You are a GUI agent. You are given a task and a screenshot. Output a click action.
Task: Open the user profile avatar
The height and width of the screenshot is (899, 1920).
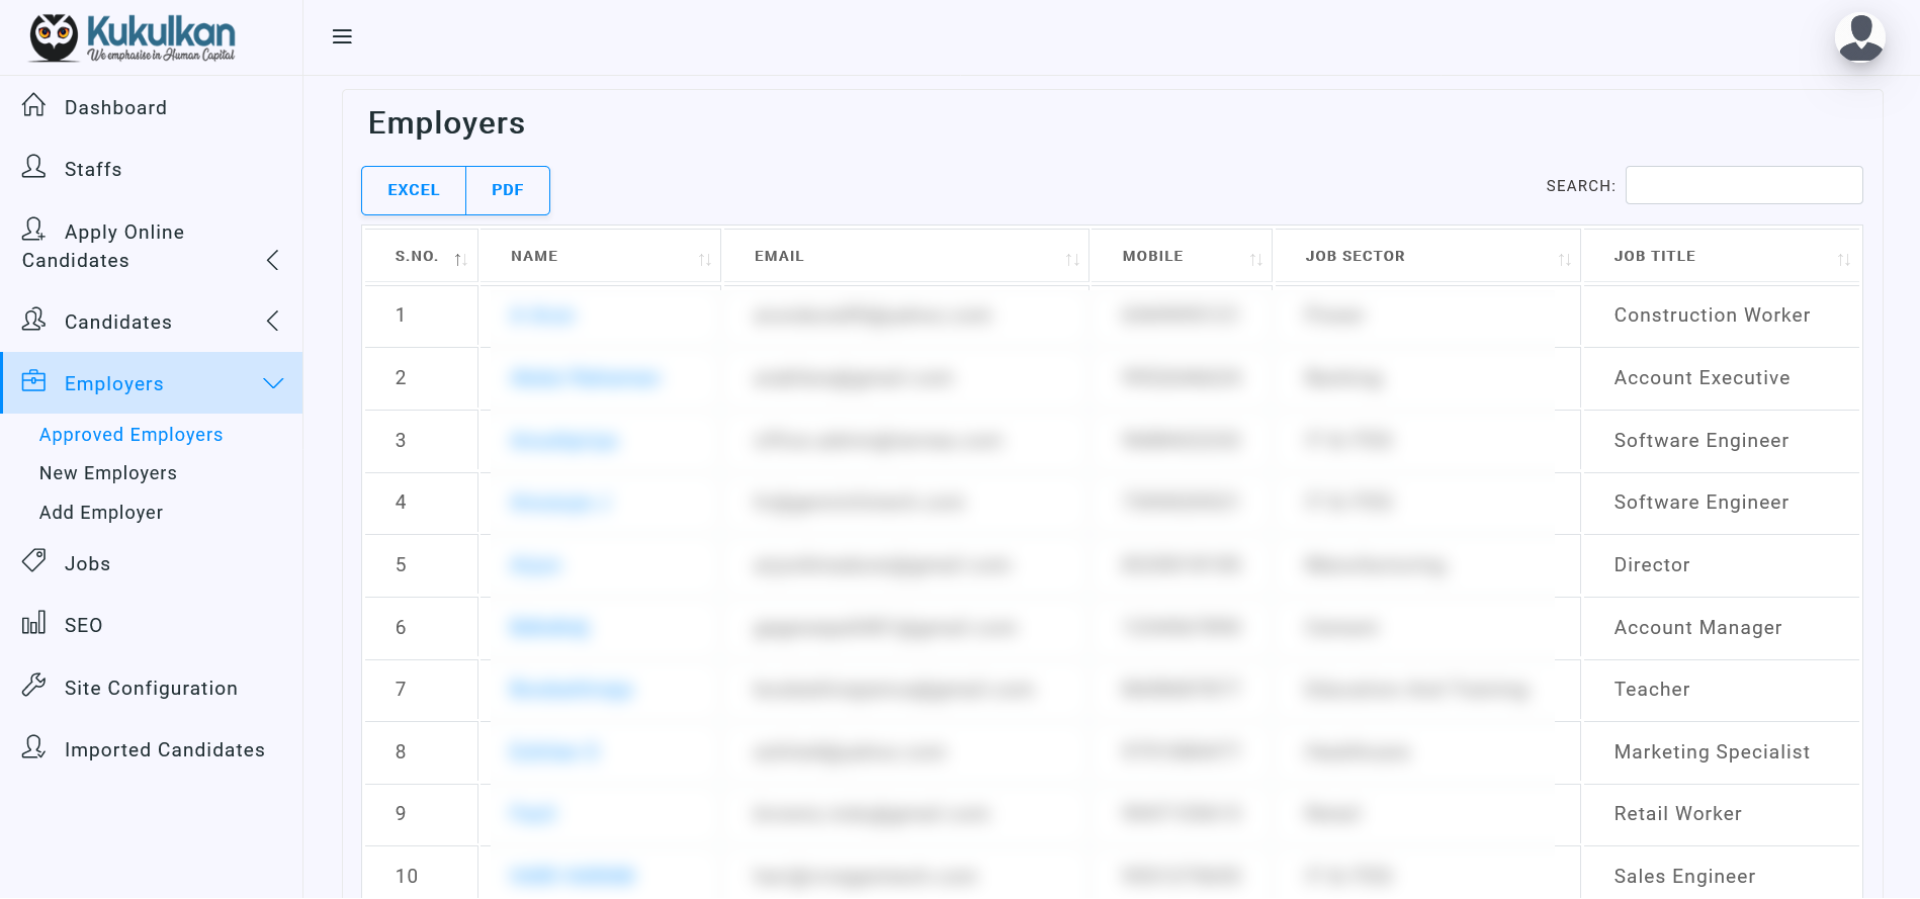coord(1860,38)
